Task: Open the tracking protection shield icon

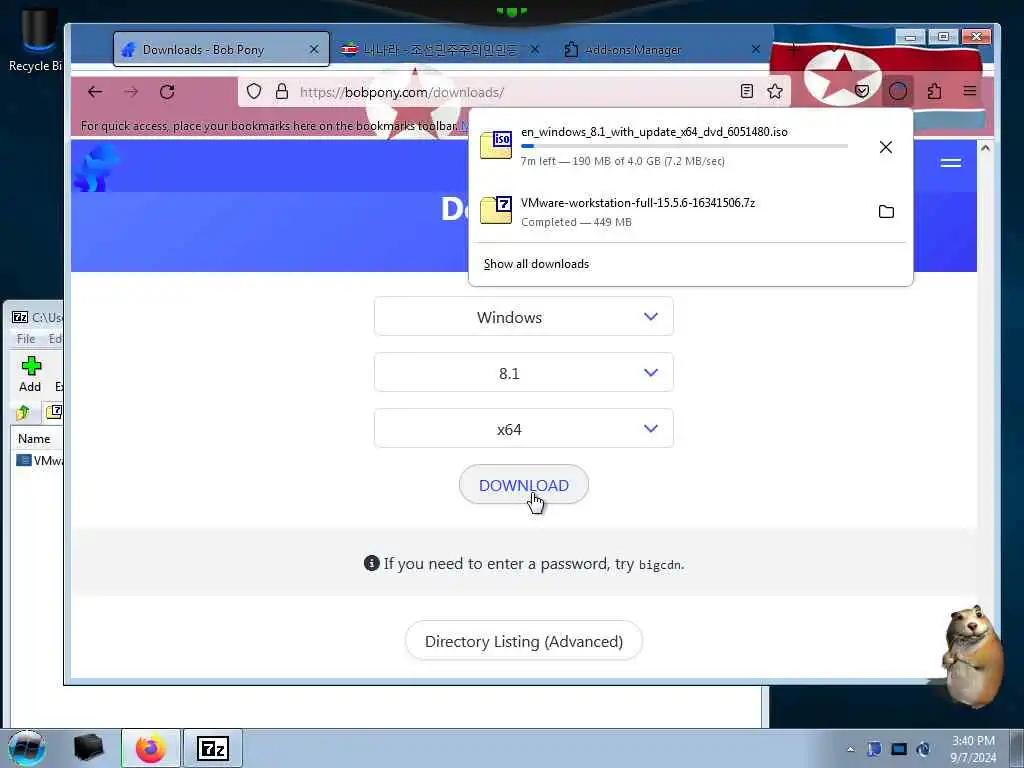Action: tap(254, 91)
